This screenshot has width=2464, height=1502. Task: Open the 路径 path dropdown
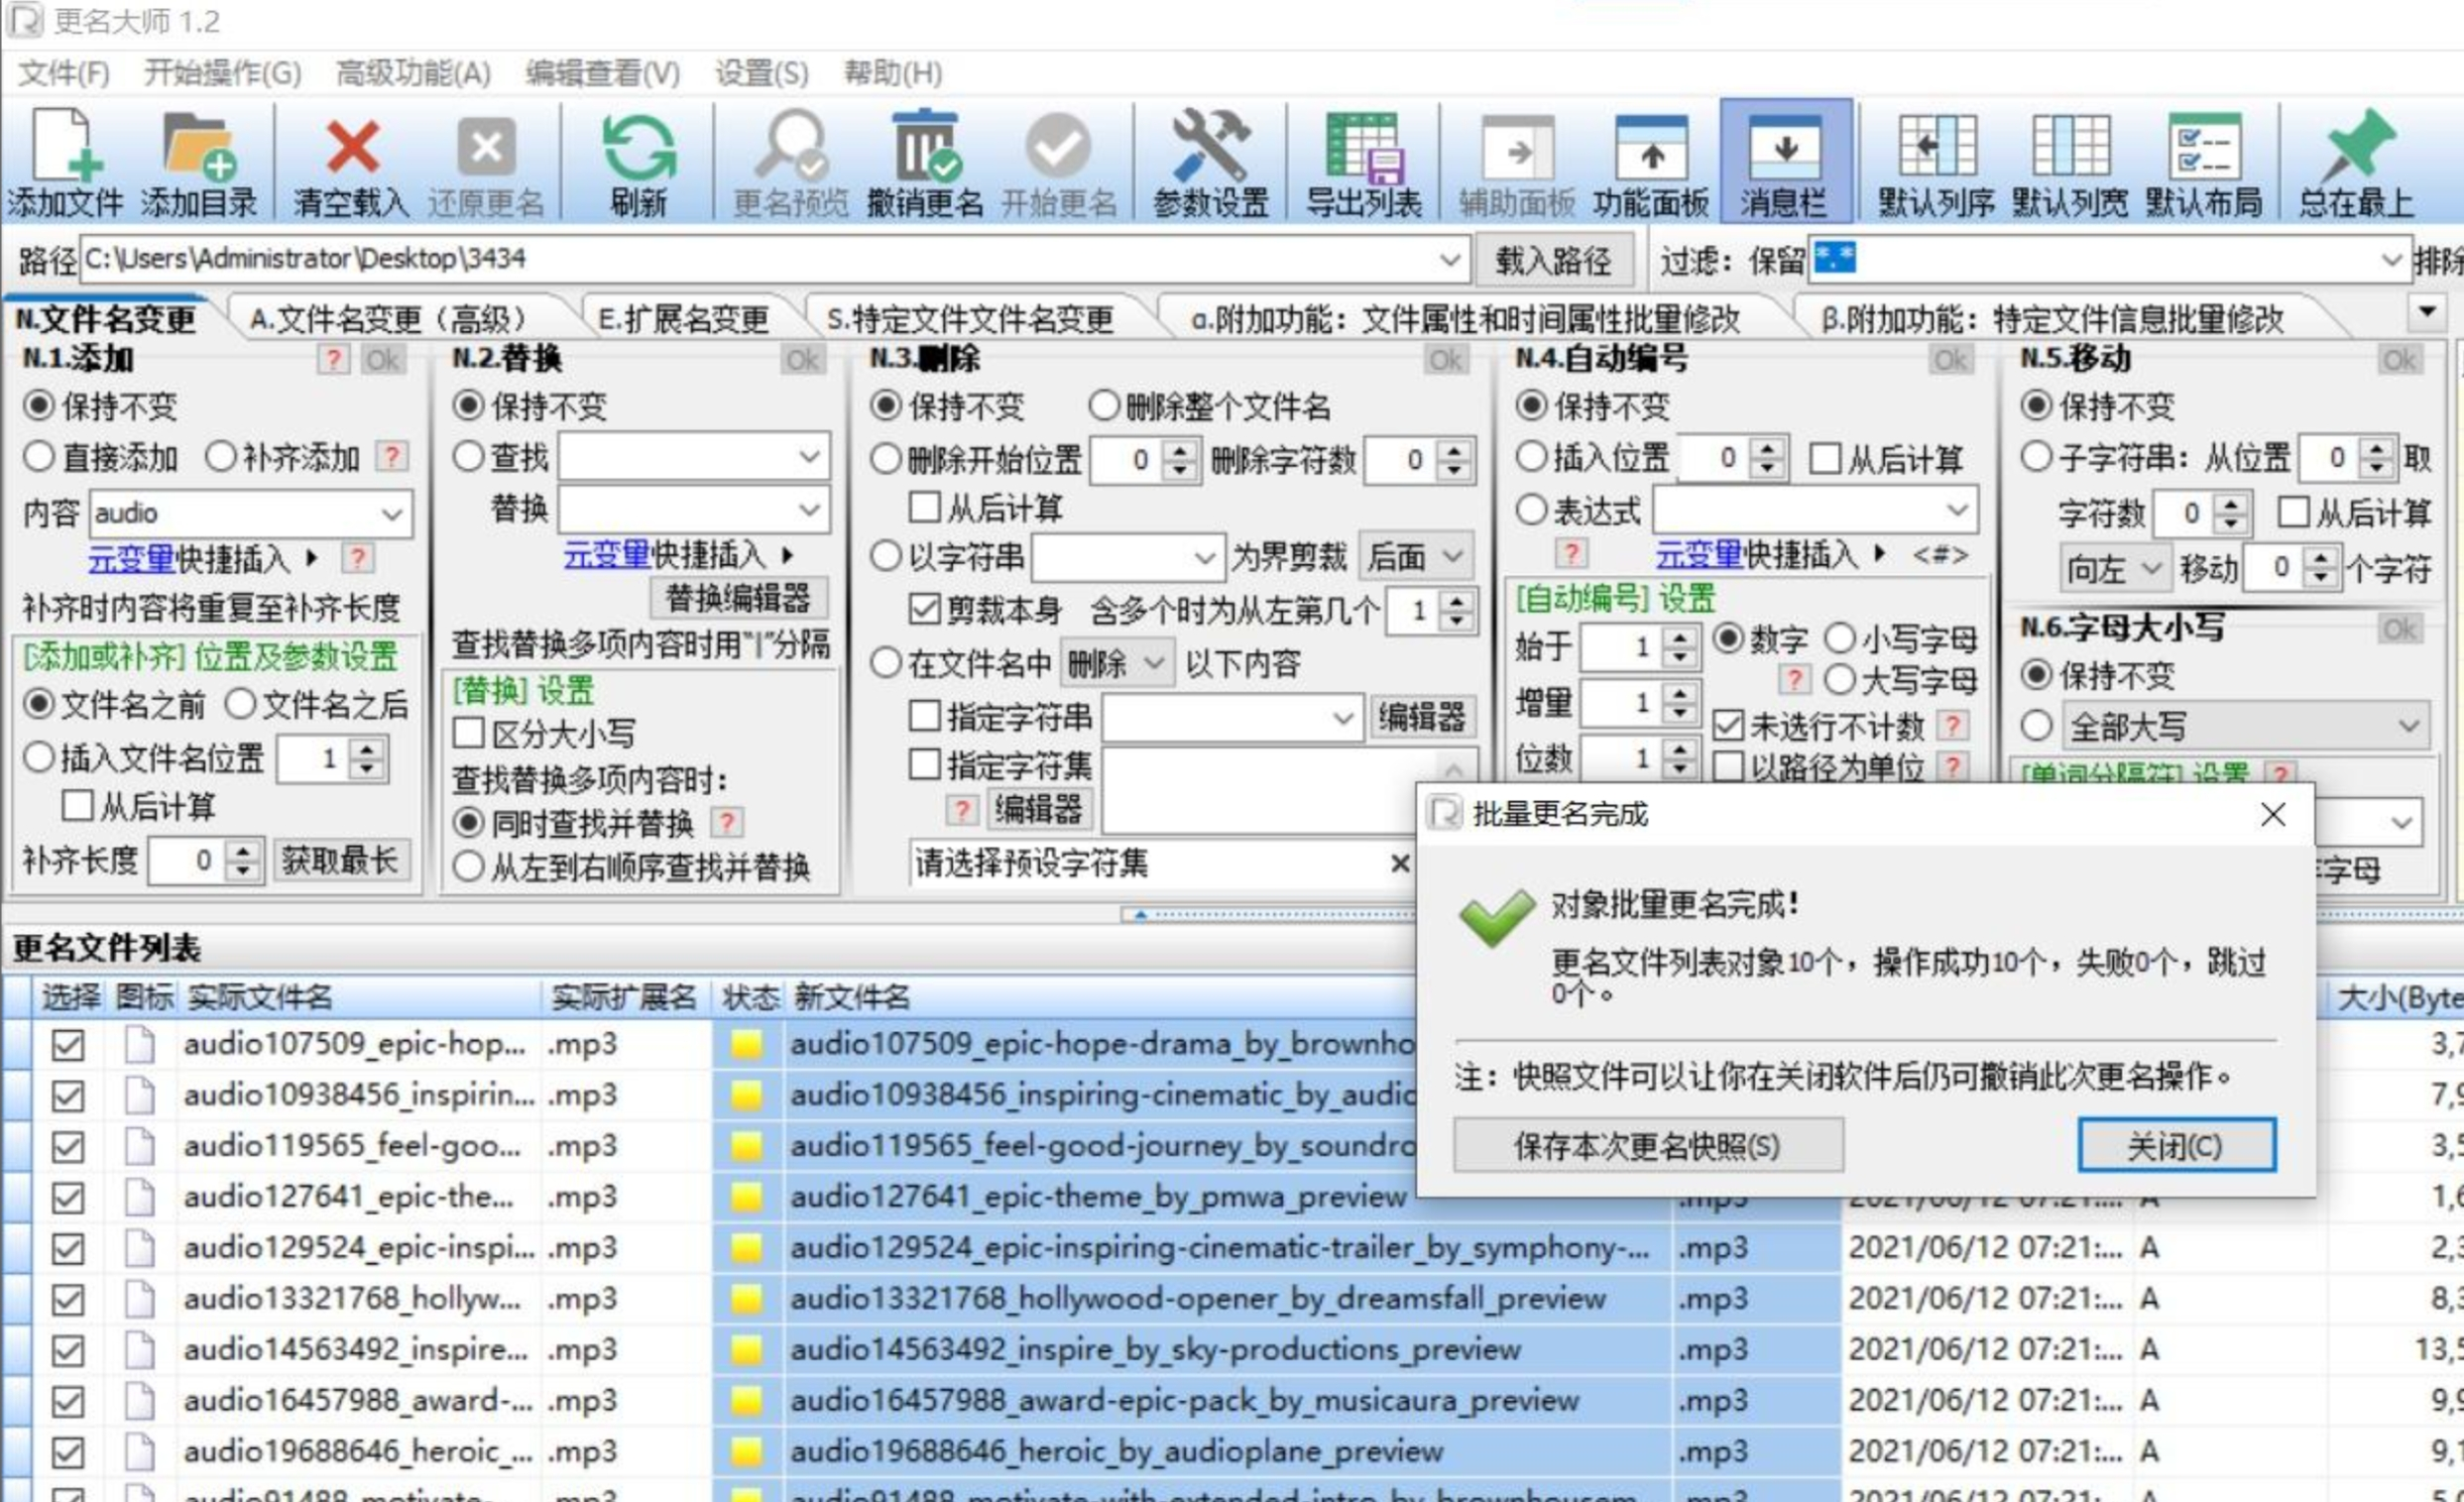tap(1450, 259)
